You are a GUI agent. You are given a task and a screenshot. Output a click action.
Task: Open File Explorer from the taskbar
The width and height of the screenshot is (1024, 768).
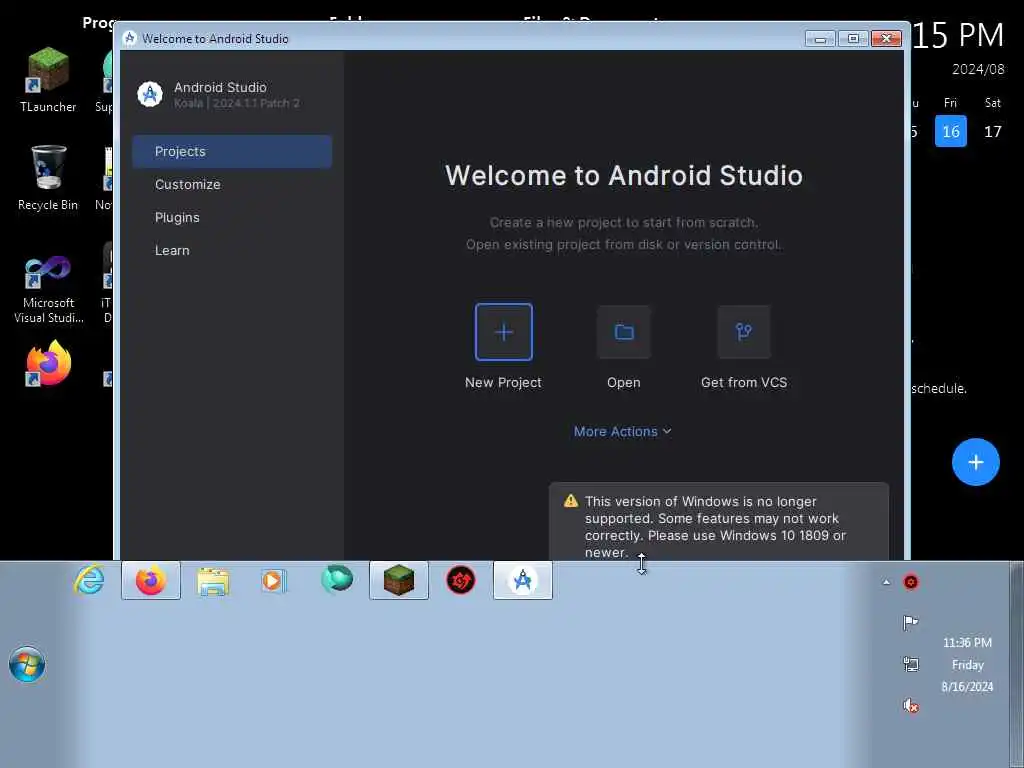(x=213, y=580)
